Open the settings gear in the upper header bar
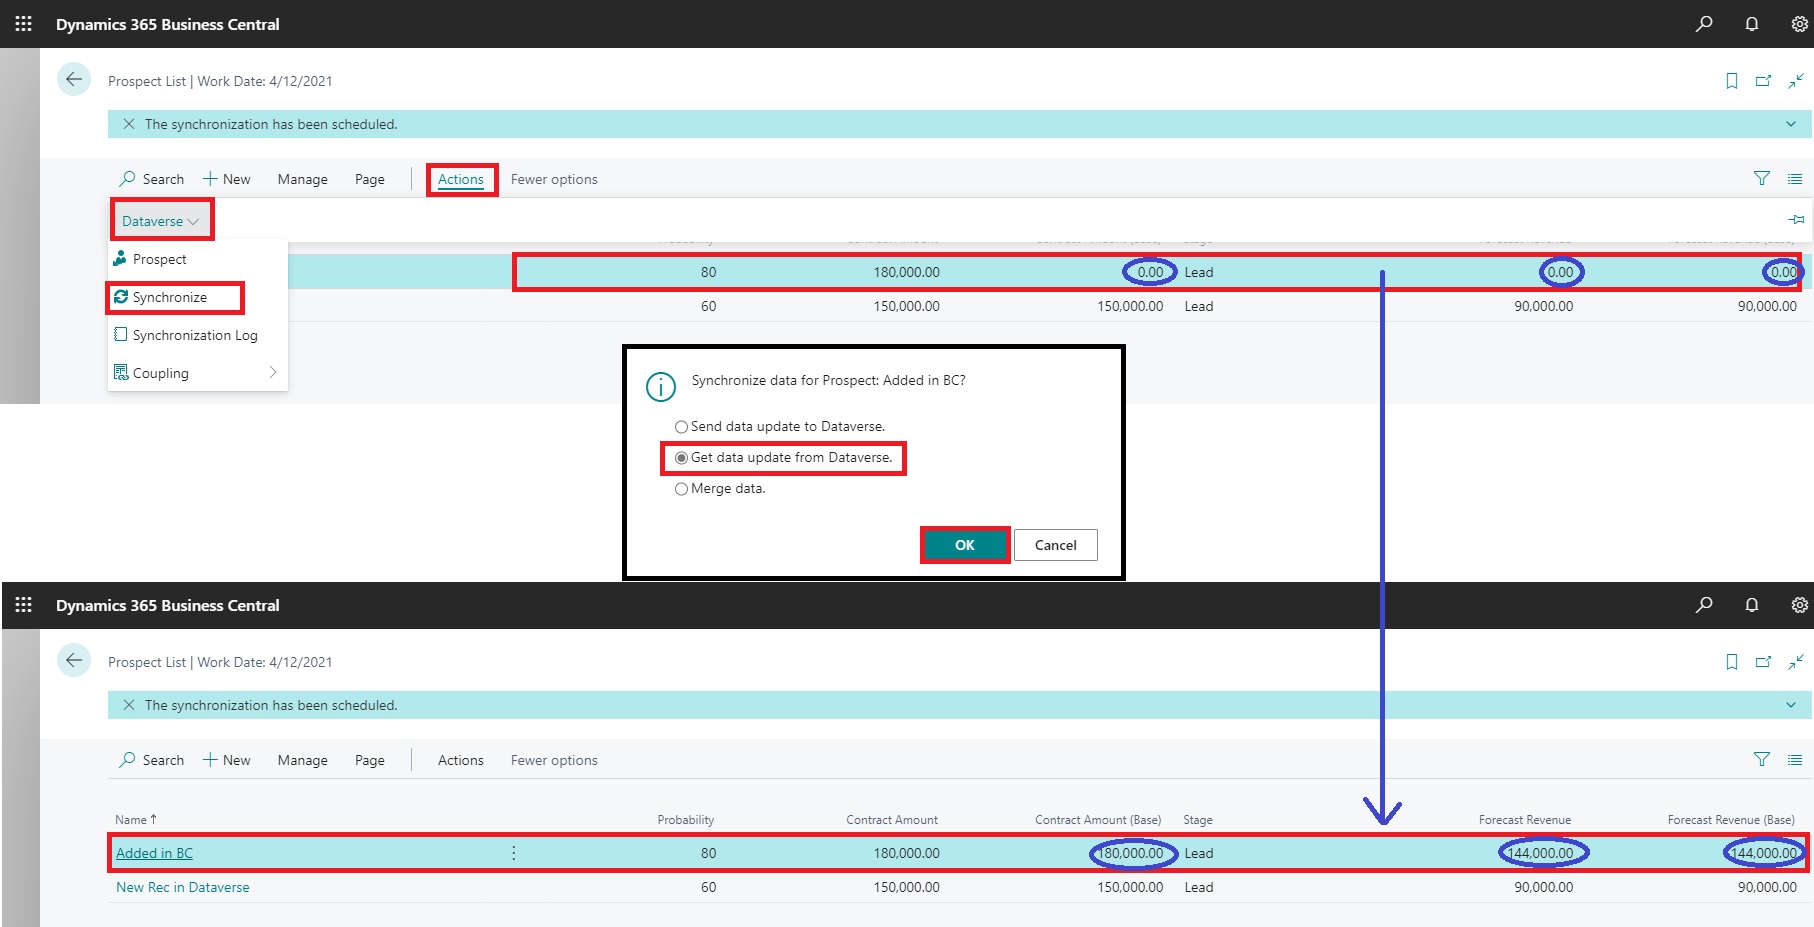 pyautogui.click(x=1799, y=24)
